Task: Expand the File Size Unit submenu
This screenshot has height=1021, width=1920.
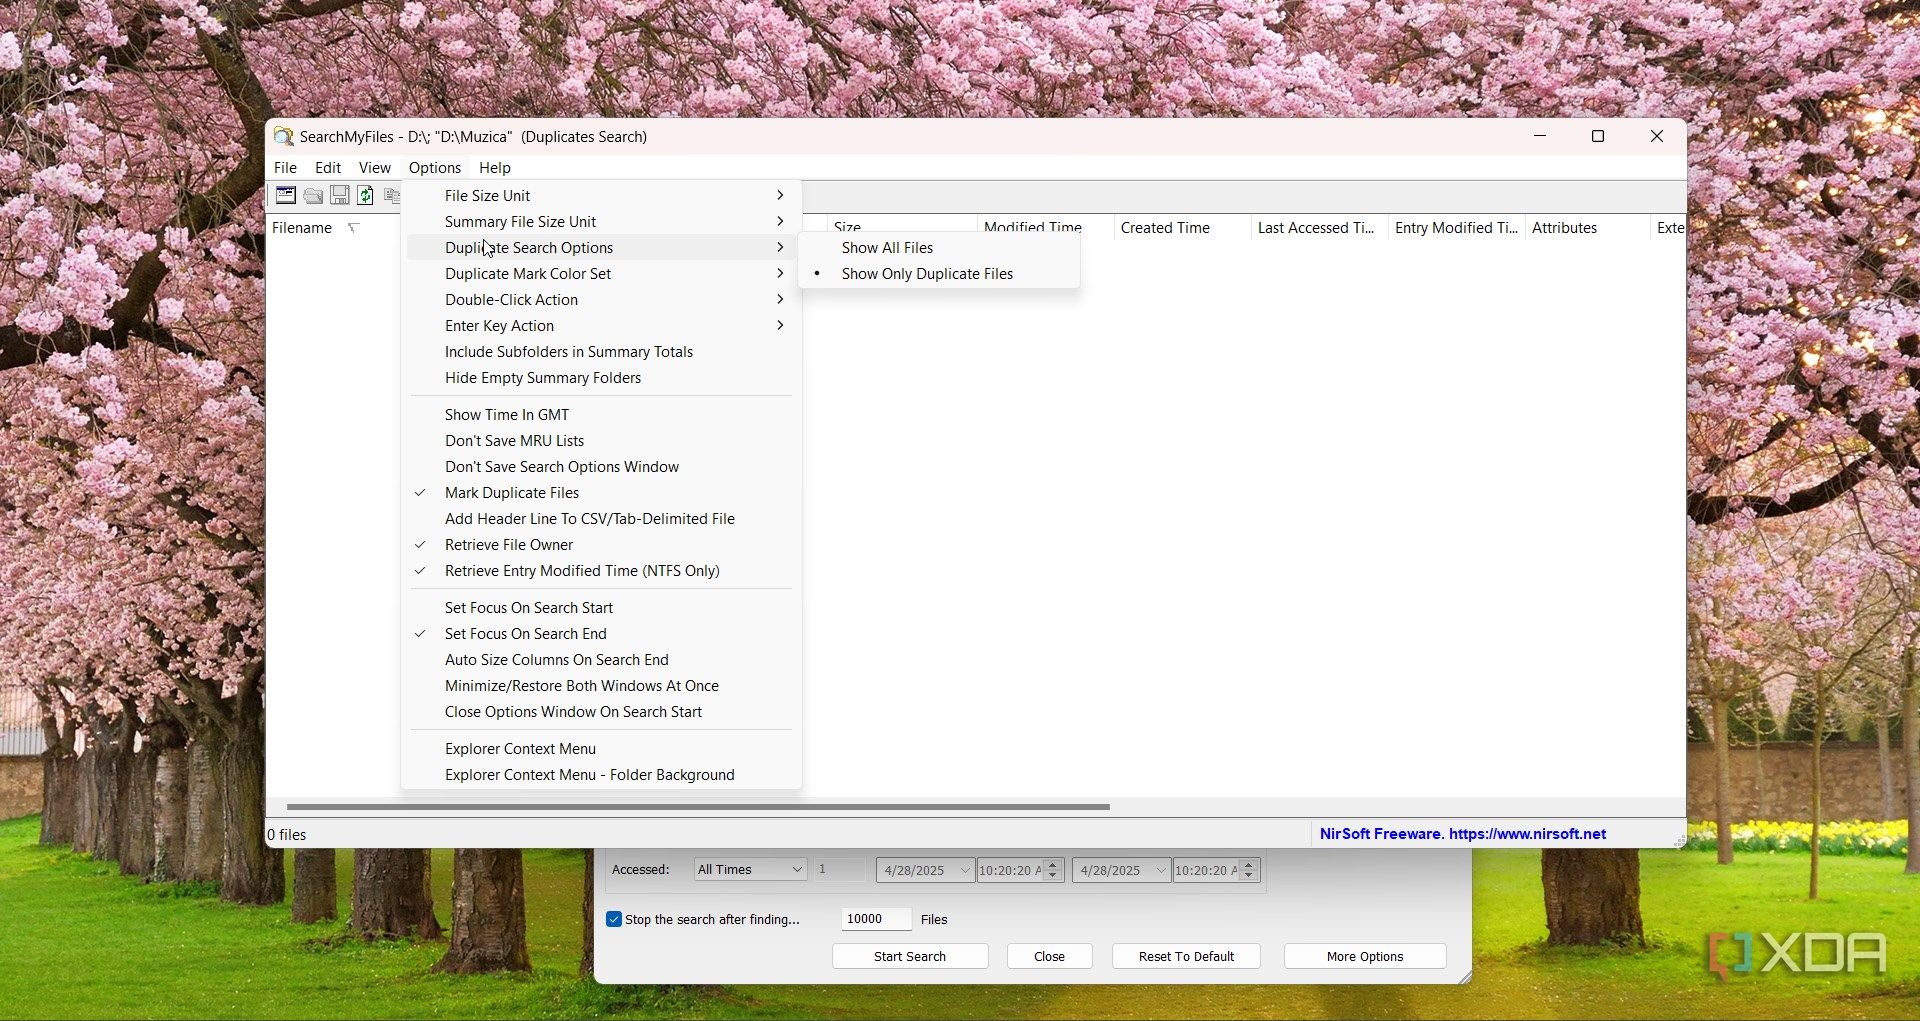Action: 601,196
